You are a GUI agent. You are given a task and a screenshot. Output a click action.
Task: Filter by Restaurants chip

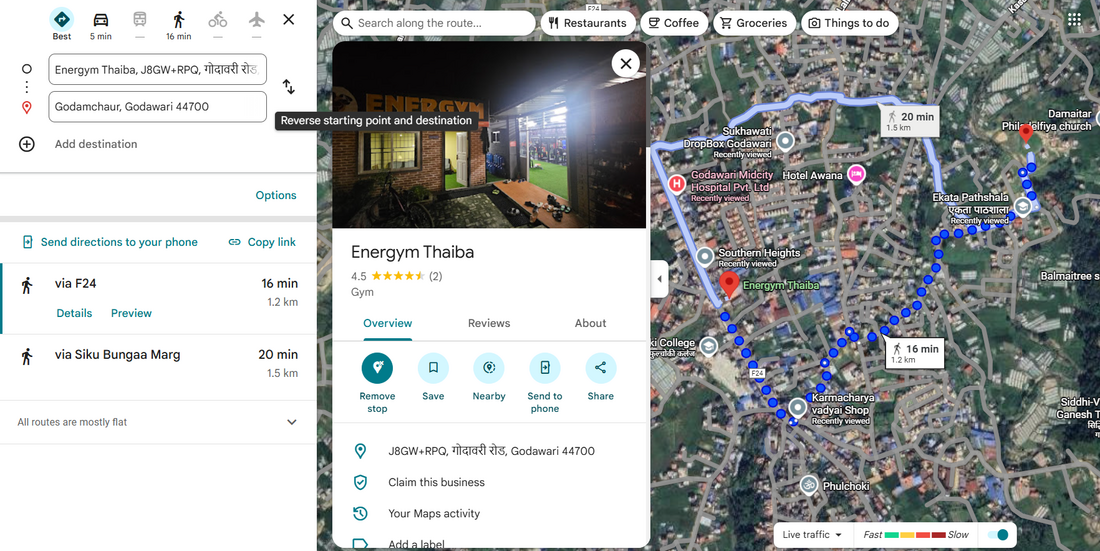tap(588, 23)
